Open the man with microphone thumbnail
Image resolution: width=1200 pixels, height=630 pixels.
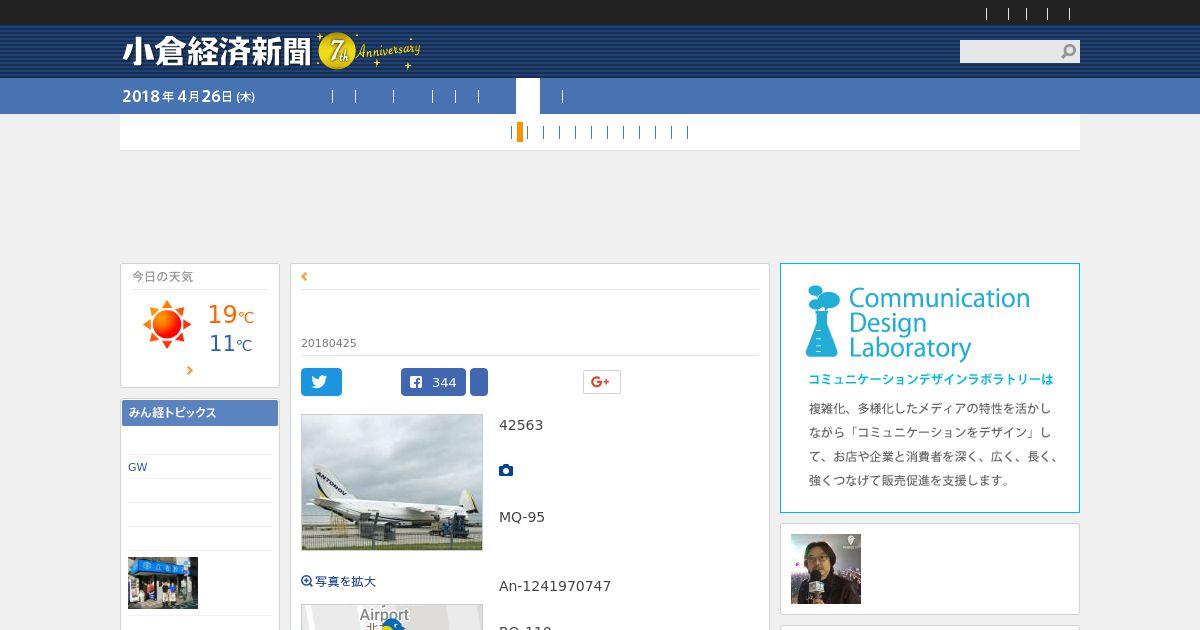(x=826, y=569)
